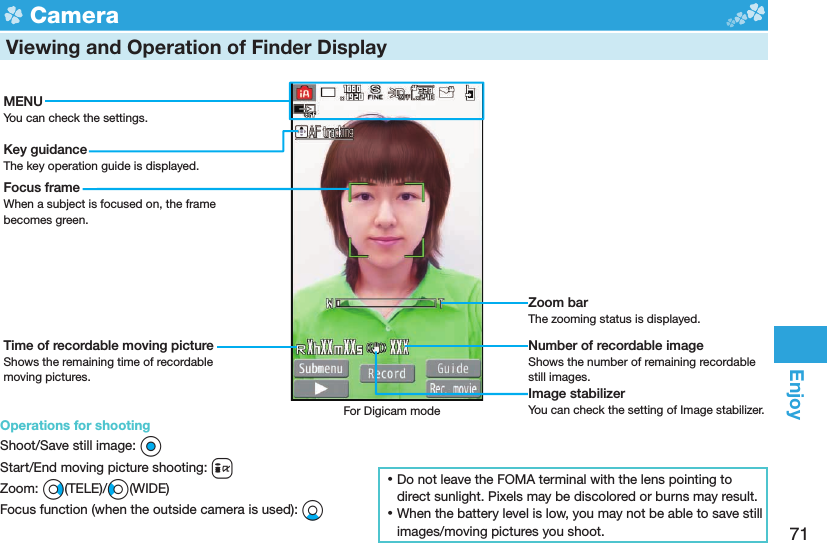Click the low battery level note

point(575,522)
